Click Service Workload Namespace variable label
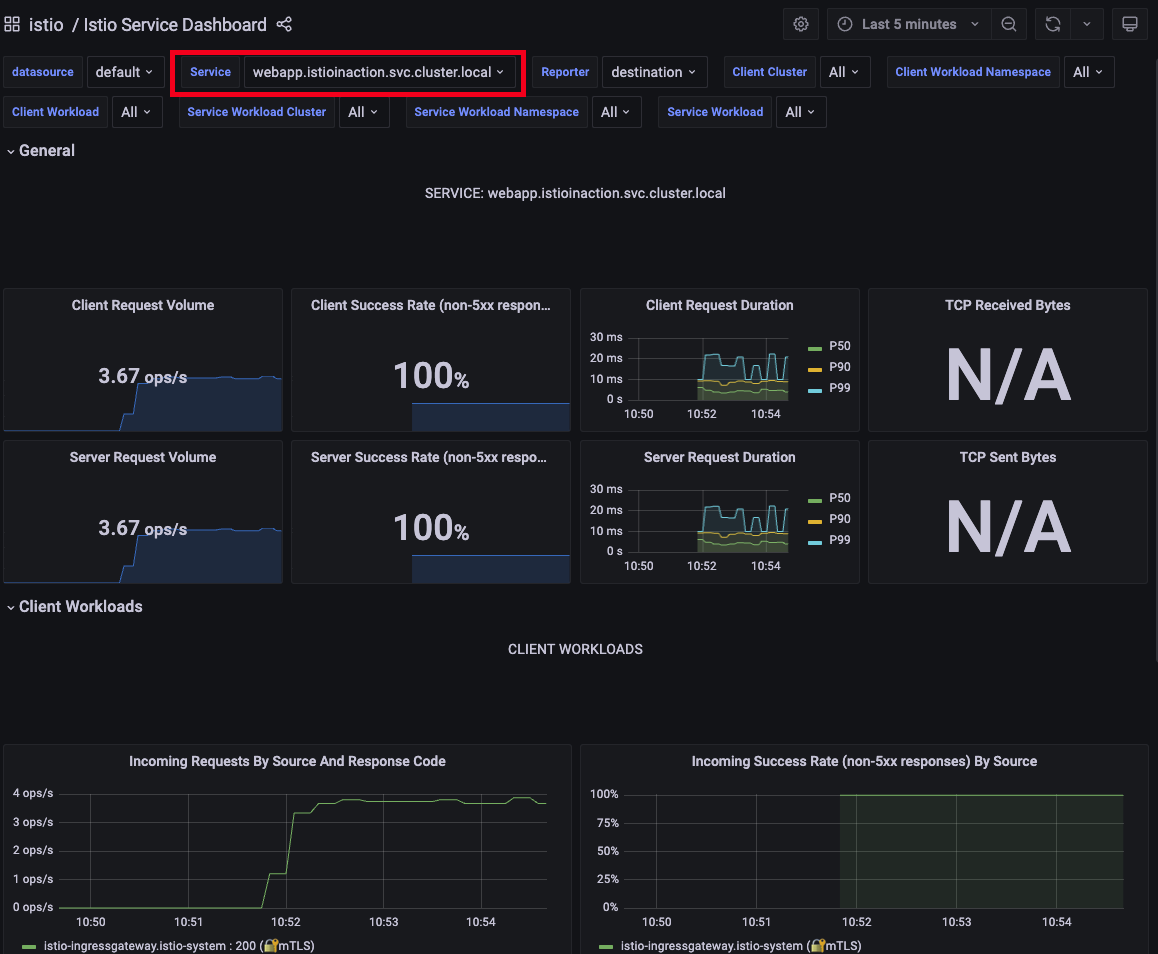Image resolution: width=1158 pixels, height=954 pixels. click(x=496, y=111)
